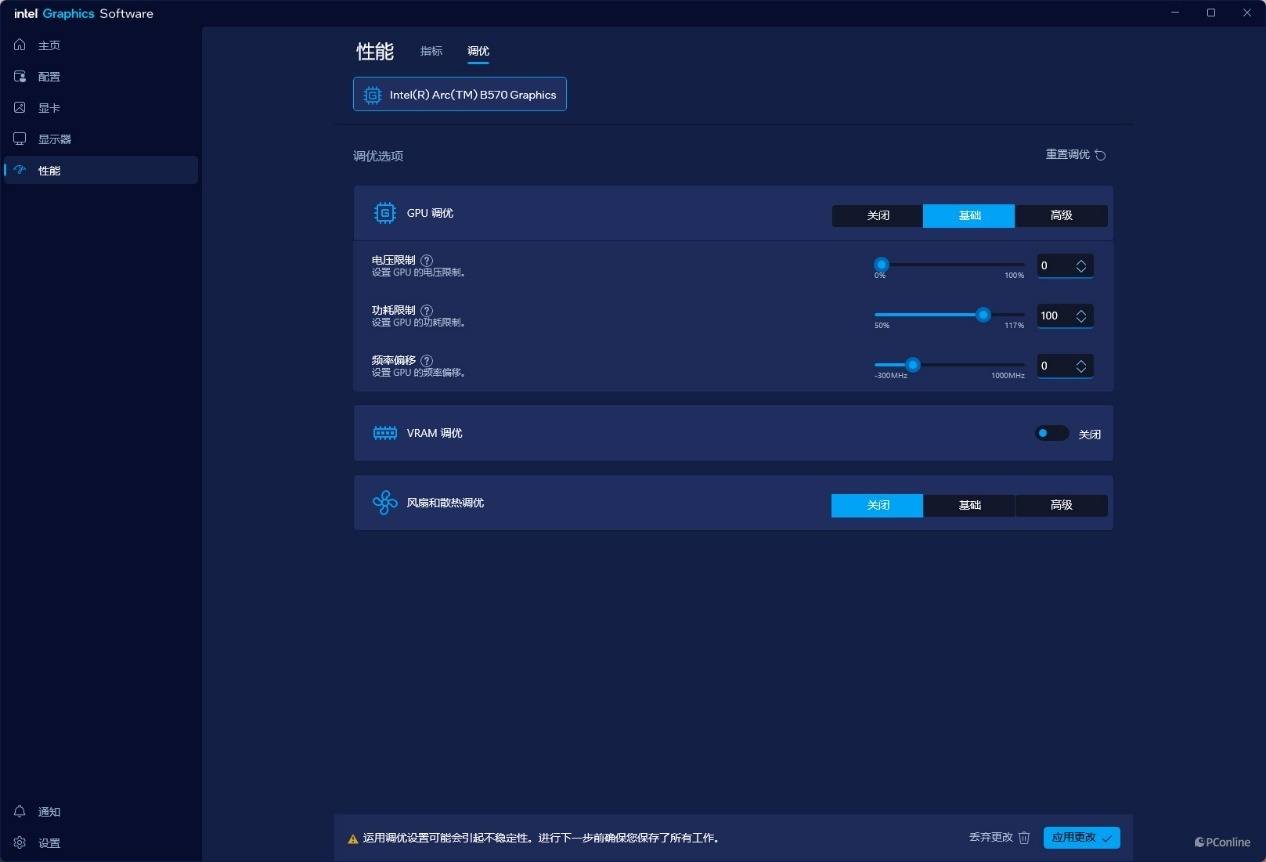Screen dimensions: 1266x862
Task: Open the 显卡 graphics sidebar icon
Action: [x=19, y=108]
